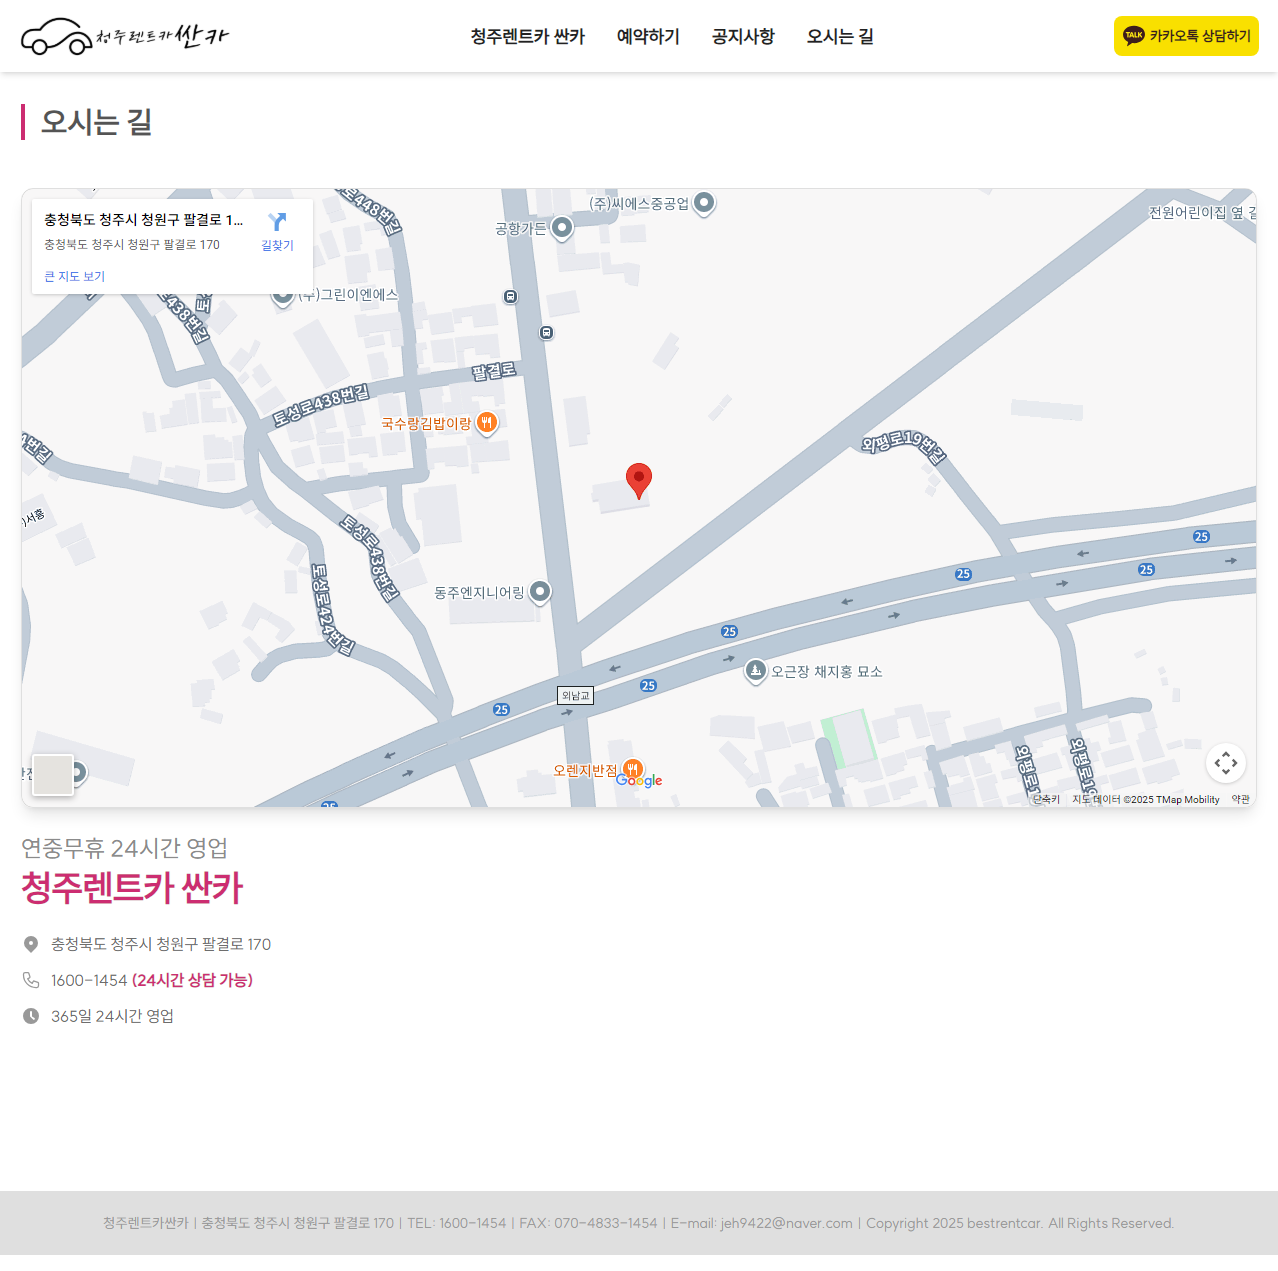Click the 오근장 채지홍 묘소 landmark icon

tap(756, 671)
